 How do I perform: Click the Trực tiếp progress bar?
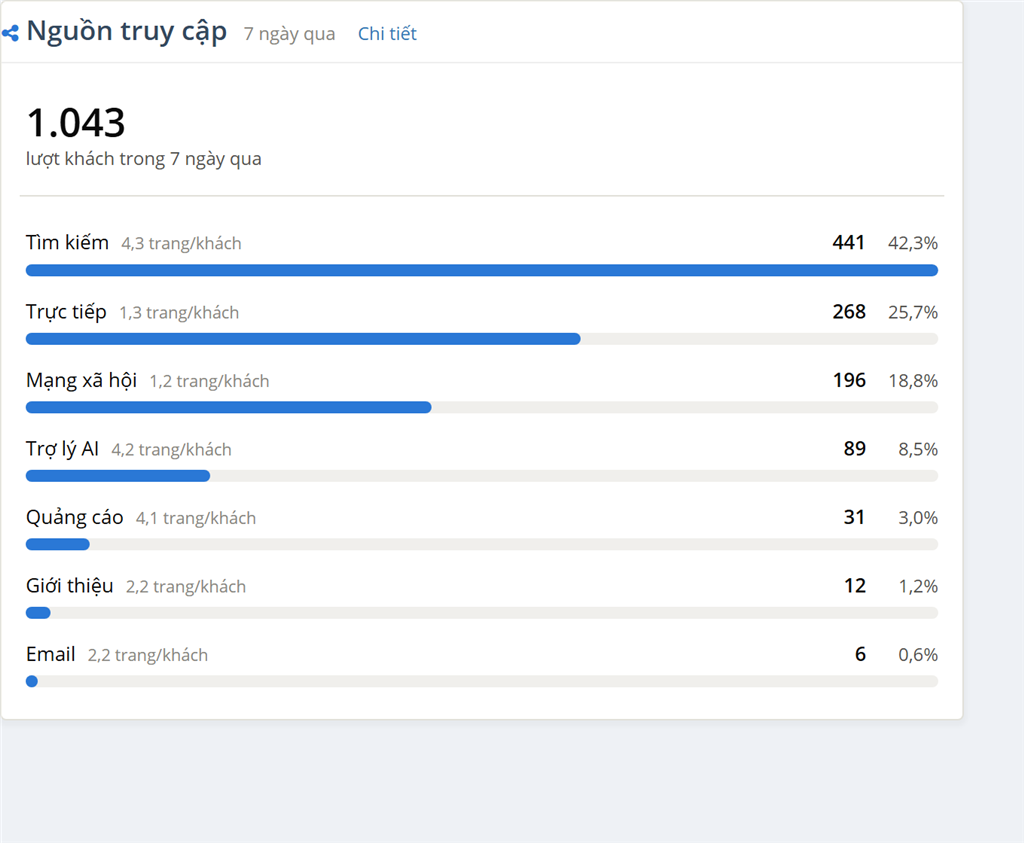click(x=482, y=339)
